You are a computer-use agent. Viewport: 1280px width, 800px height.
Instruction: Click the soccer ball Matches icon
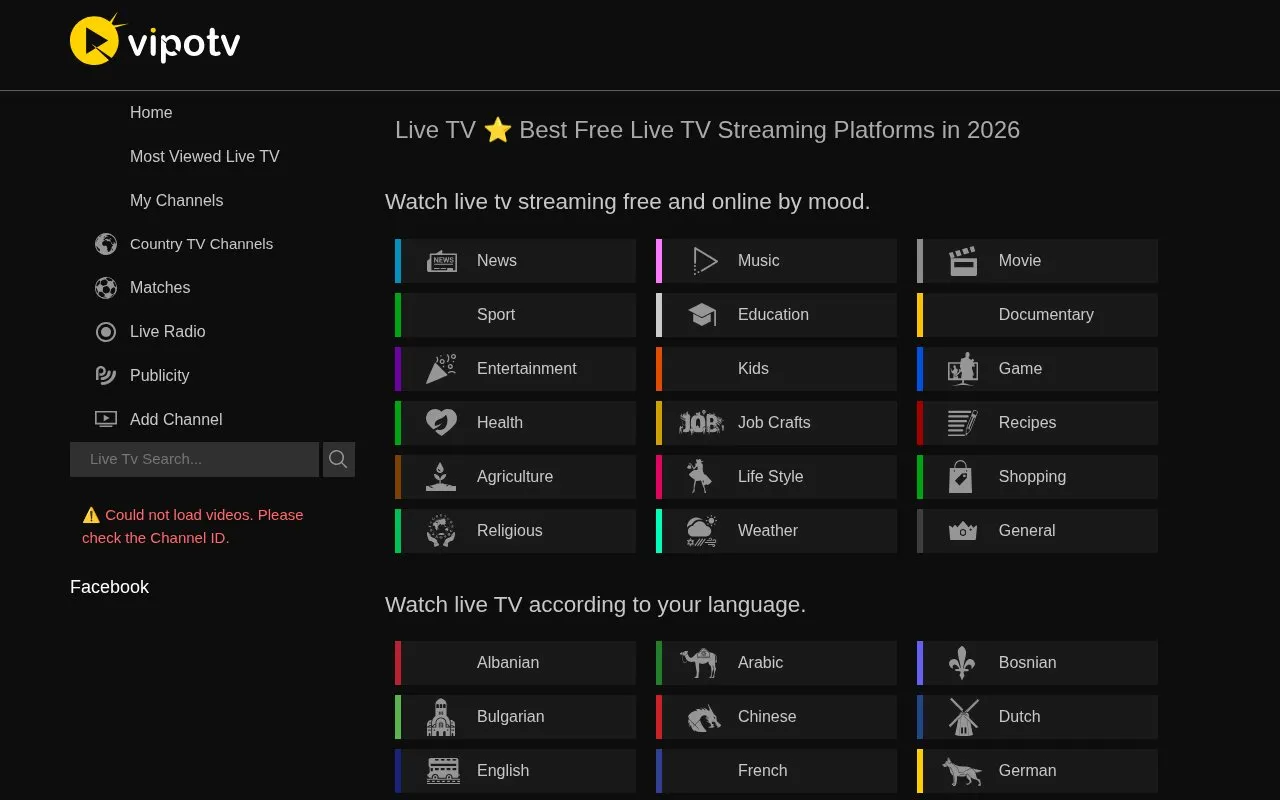106,288
